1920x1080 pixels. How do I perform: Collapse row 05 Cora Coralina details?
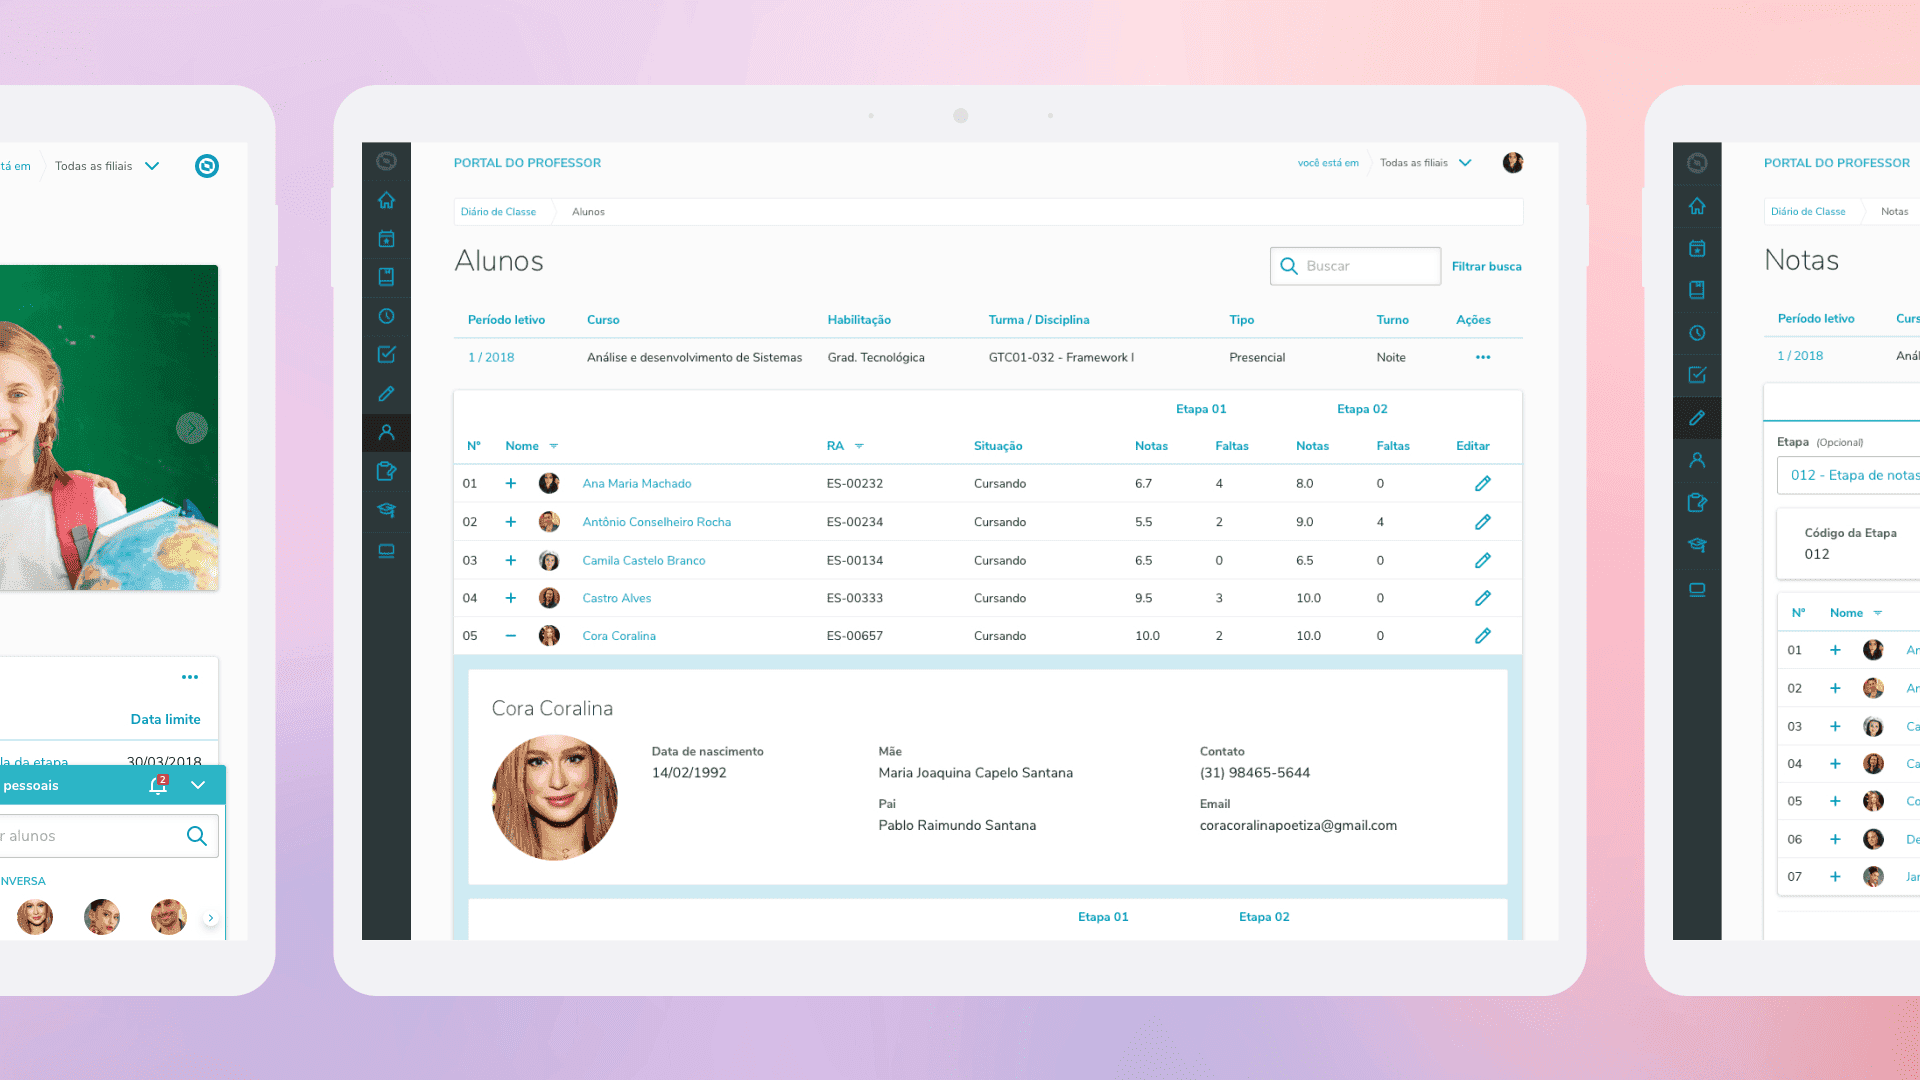(511, 636)
